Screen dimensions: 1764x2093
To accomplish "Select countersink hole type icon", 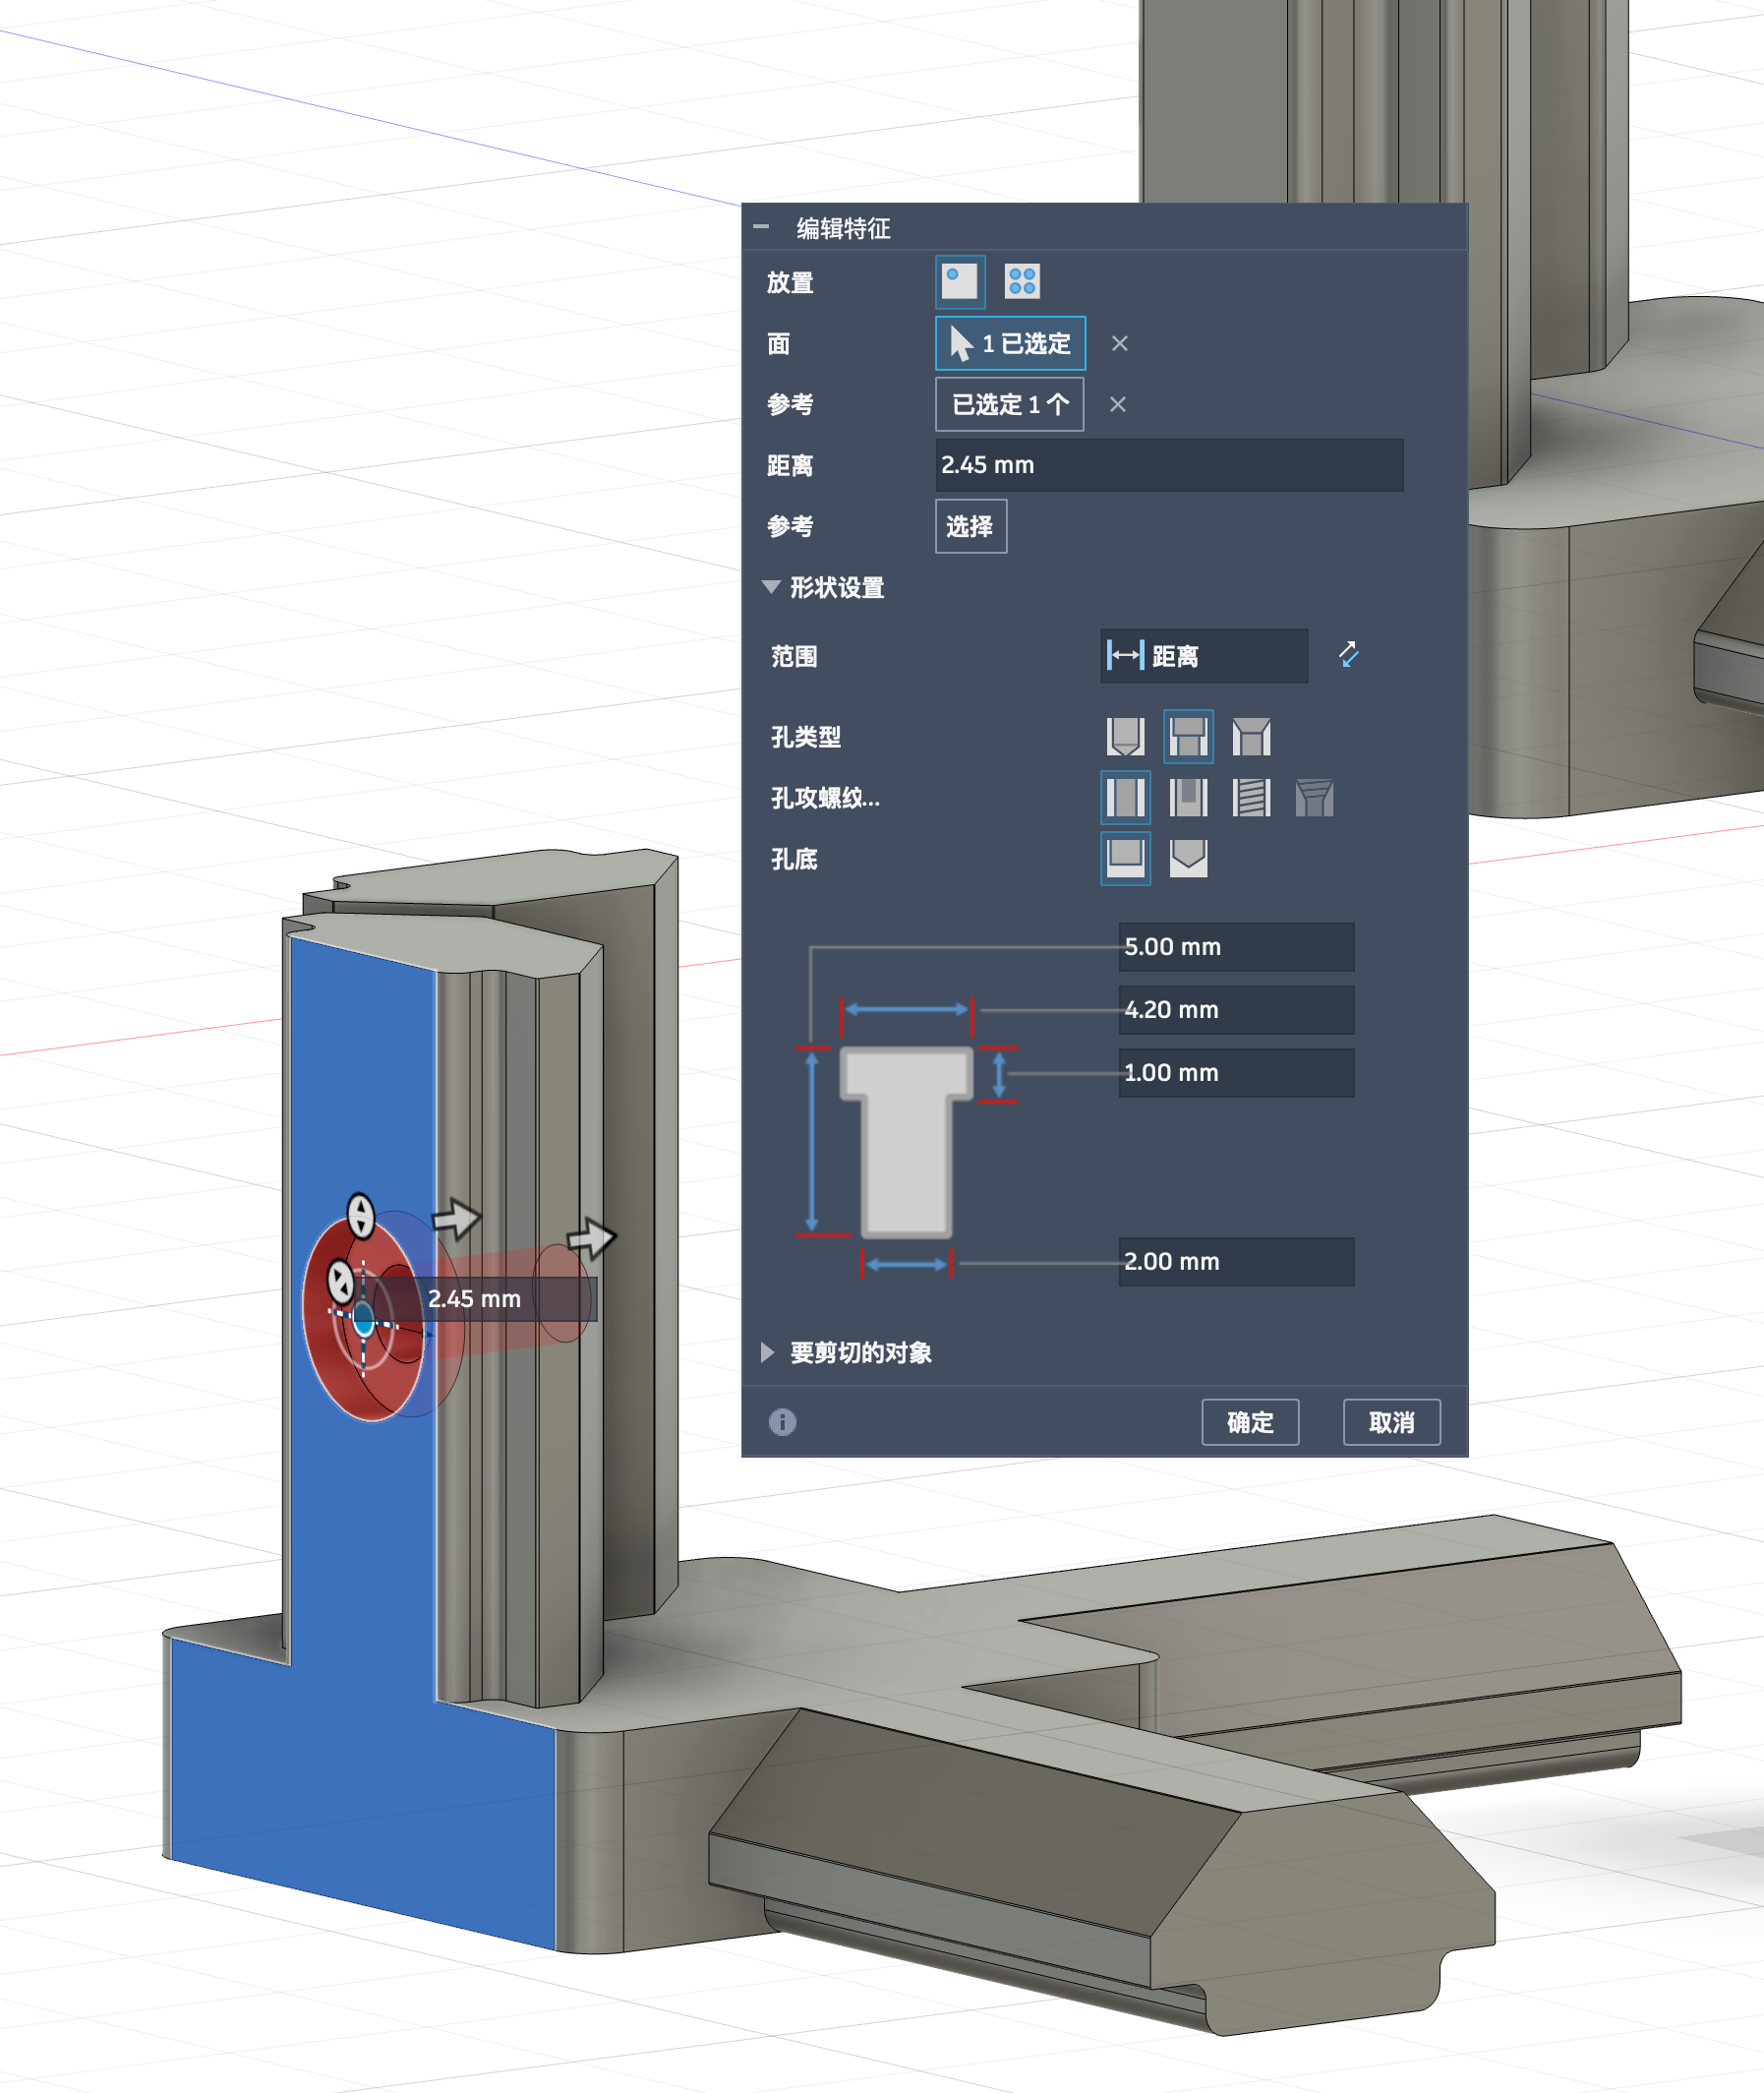I will (1250, 737).
